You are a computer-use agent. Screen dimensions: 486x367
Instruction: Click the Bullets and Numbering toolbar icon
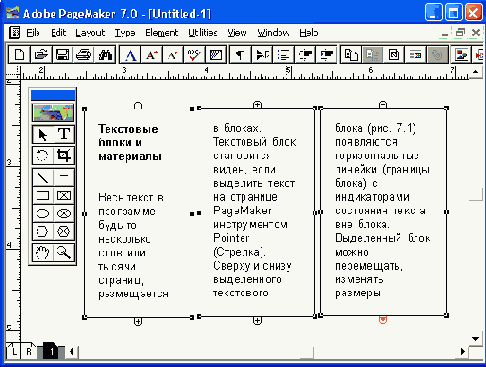click(x=283, y=55)
